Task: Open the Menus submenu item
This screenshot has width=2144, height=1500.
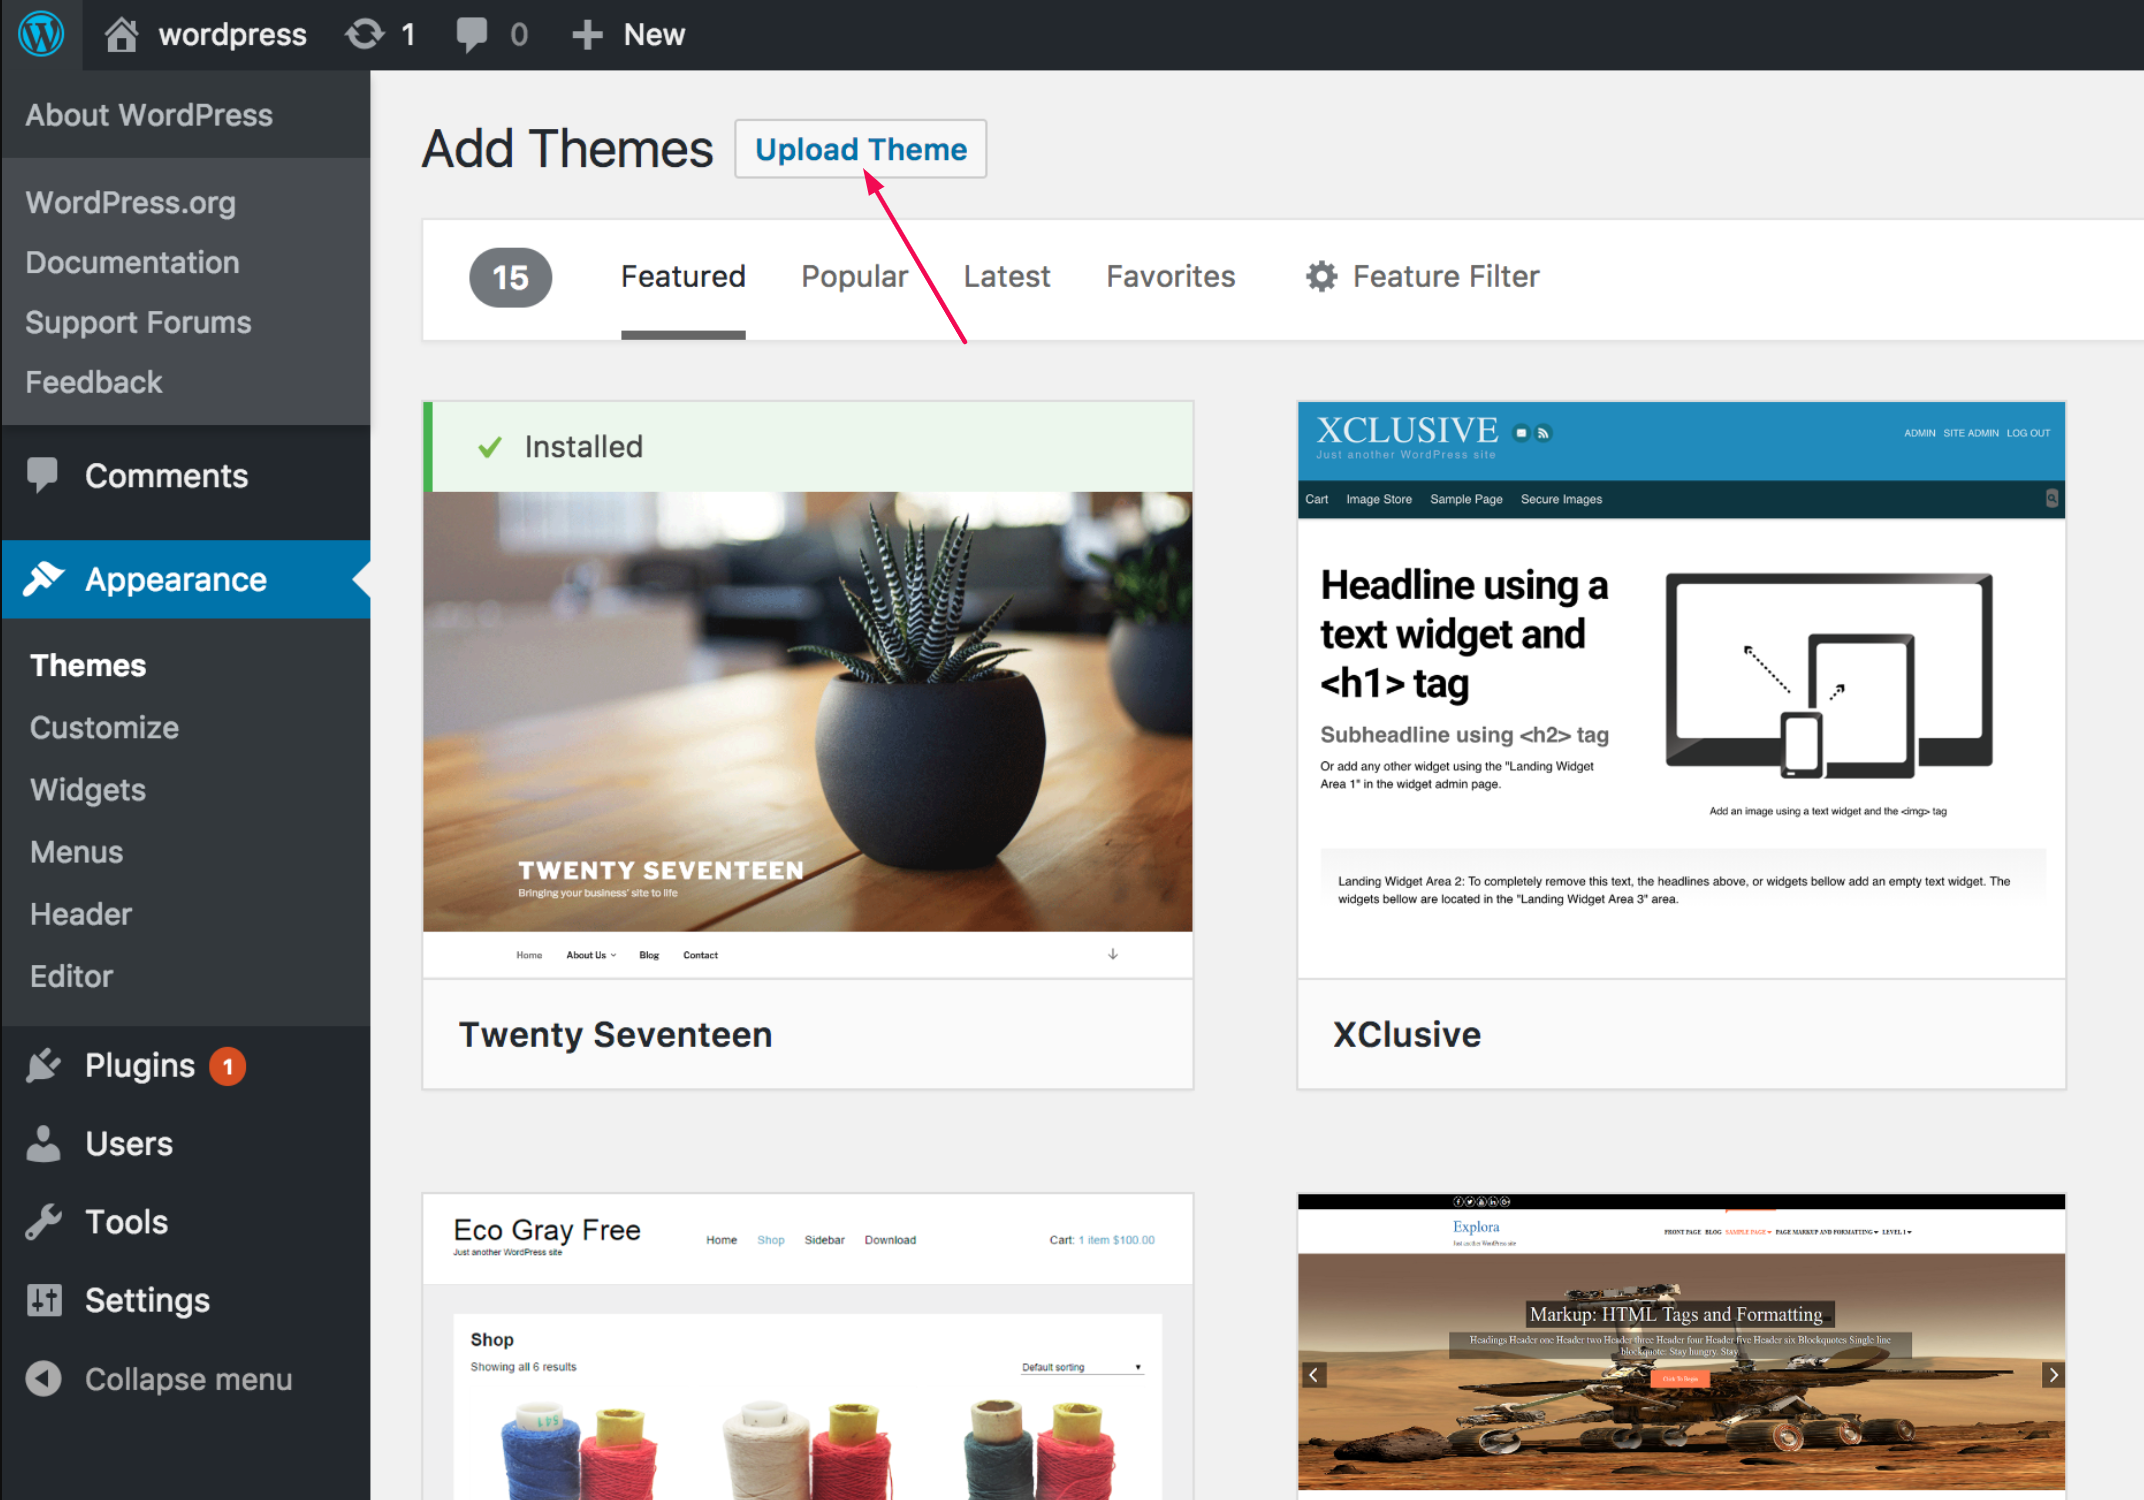Action: (x=77, y=852)
